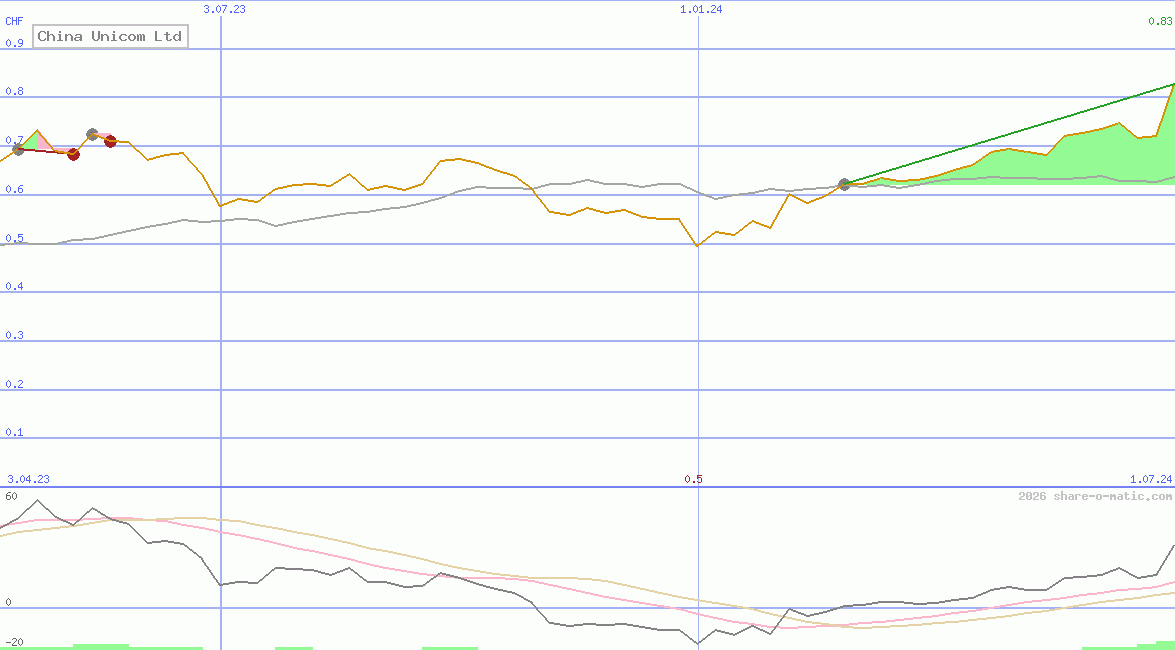Select the gray marker at the July peak
The height and width of the screenshot is (650, 1175).
pyautogui.click(x=92, y=134)
